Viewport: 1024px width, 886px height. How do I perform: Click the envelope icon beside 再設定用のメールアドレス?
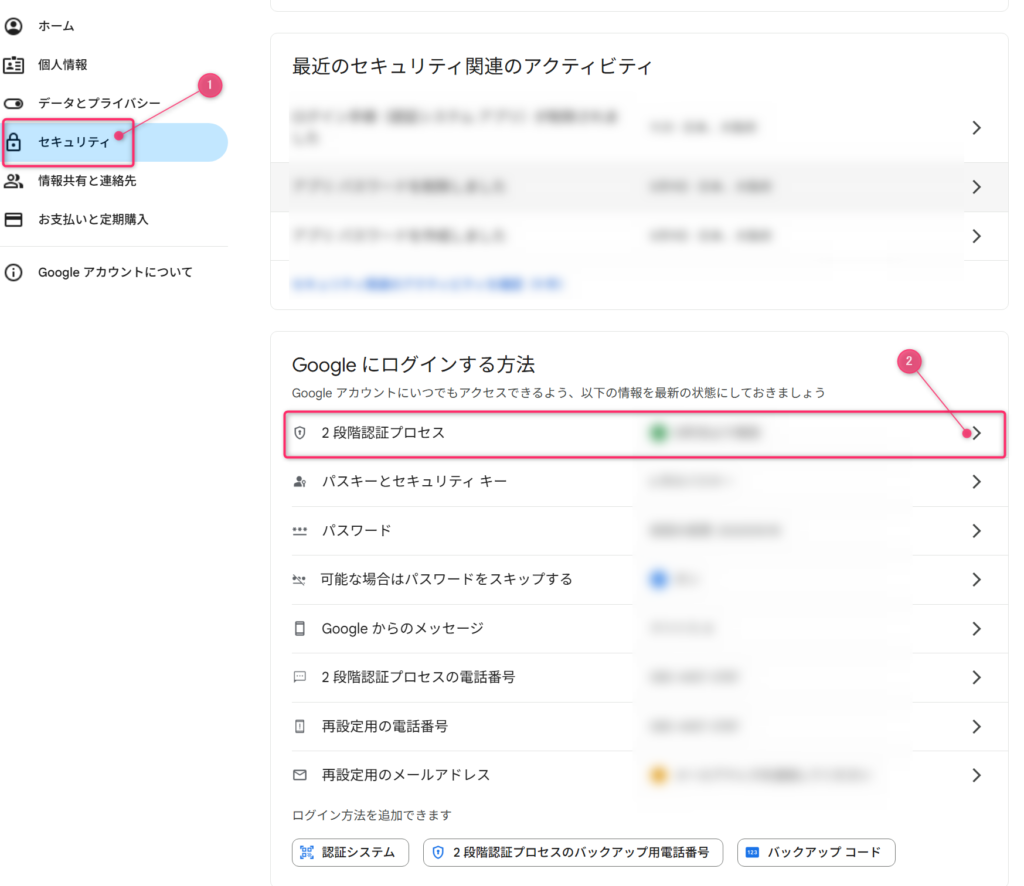point(301,774)
